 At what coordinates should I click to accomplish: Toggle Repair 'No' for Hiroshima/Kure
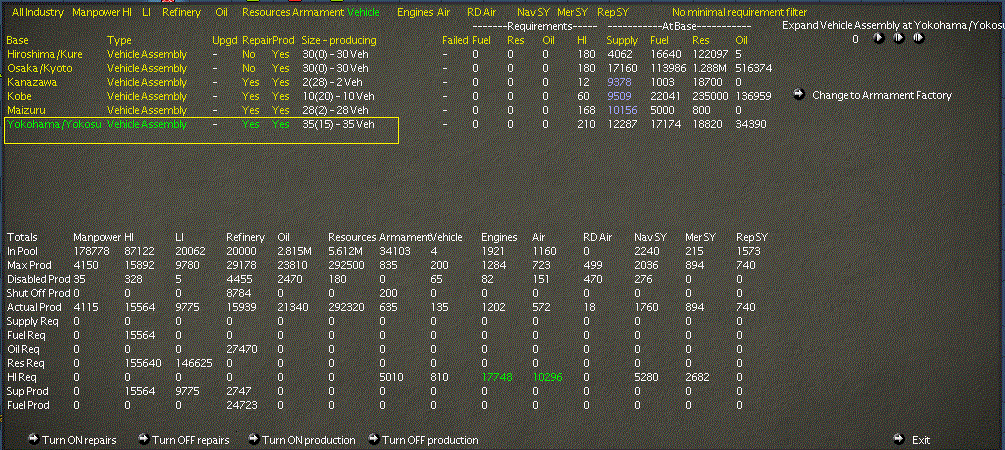(x=249, y=54)
